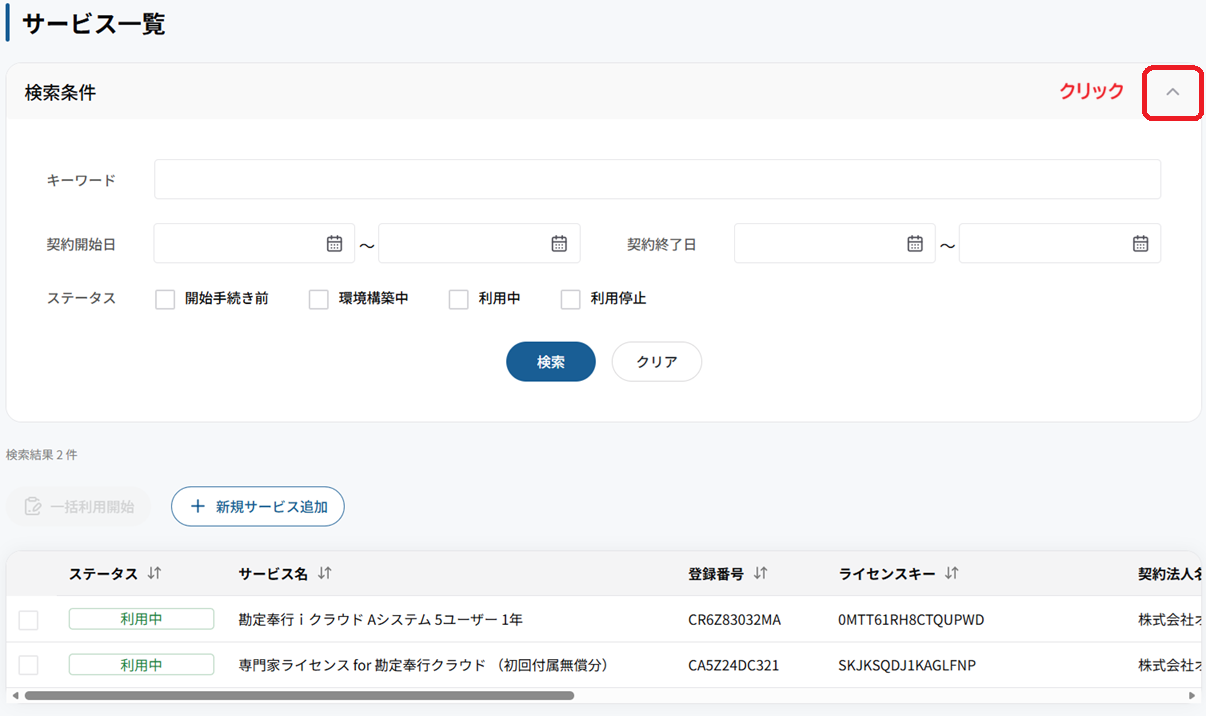The width and height of the screenshot is (1206, 716).
Task: Click service name 専門家ライセンス for 勘定奉行クラウド
Action: [424, 665]
